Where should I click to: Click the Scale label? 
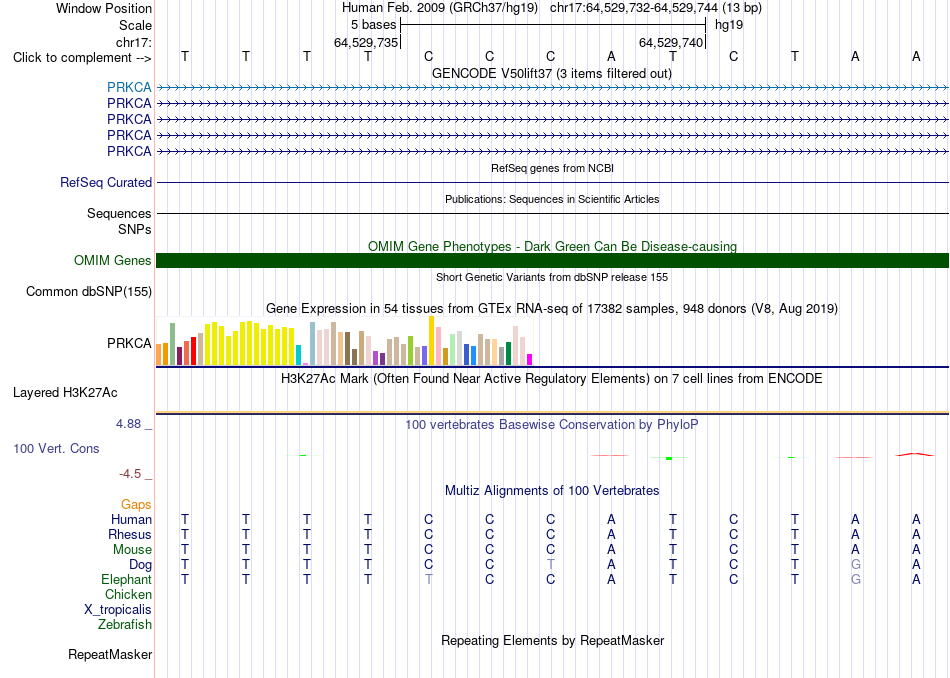[x=135, y=25]
